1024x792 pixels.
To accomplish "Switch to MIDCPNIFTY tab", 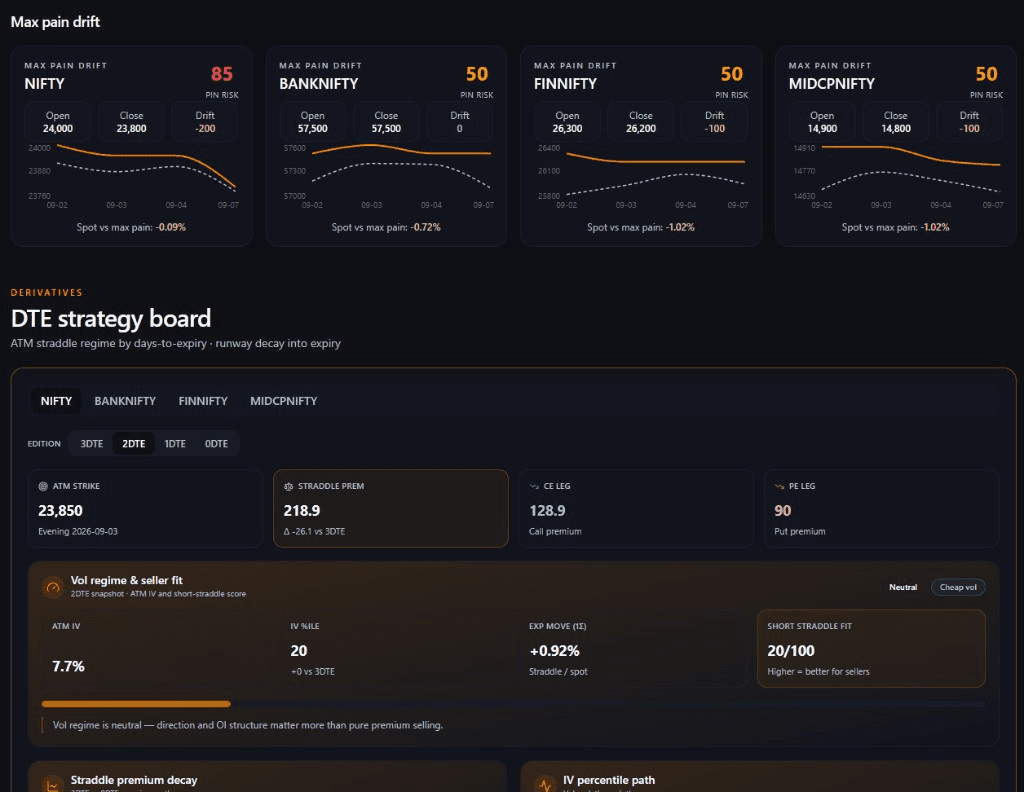I will pos(283,401).
